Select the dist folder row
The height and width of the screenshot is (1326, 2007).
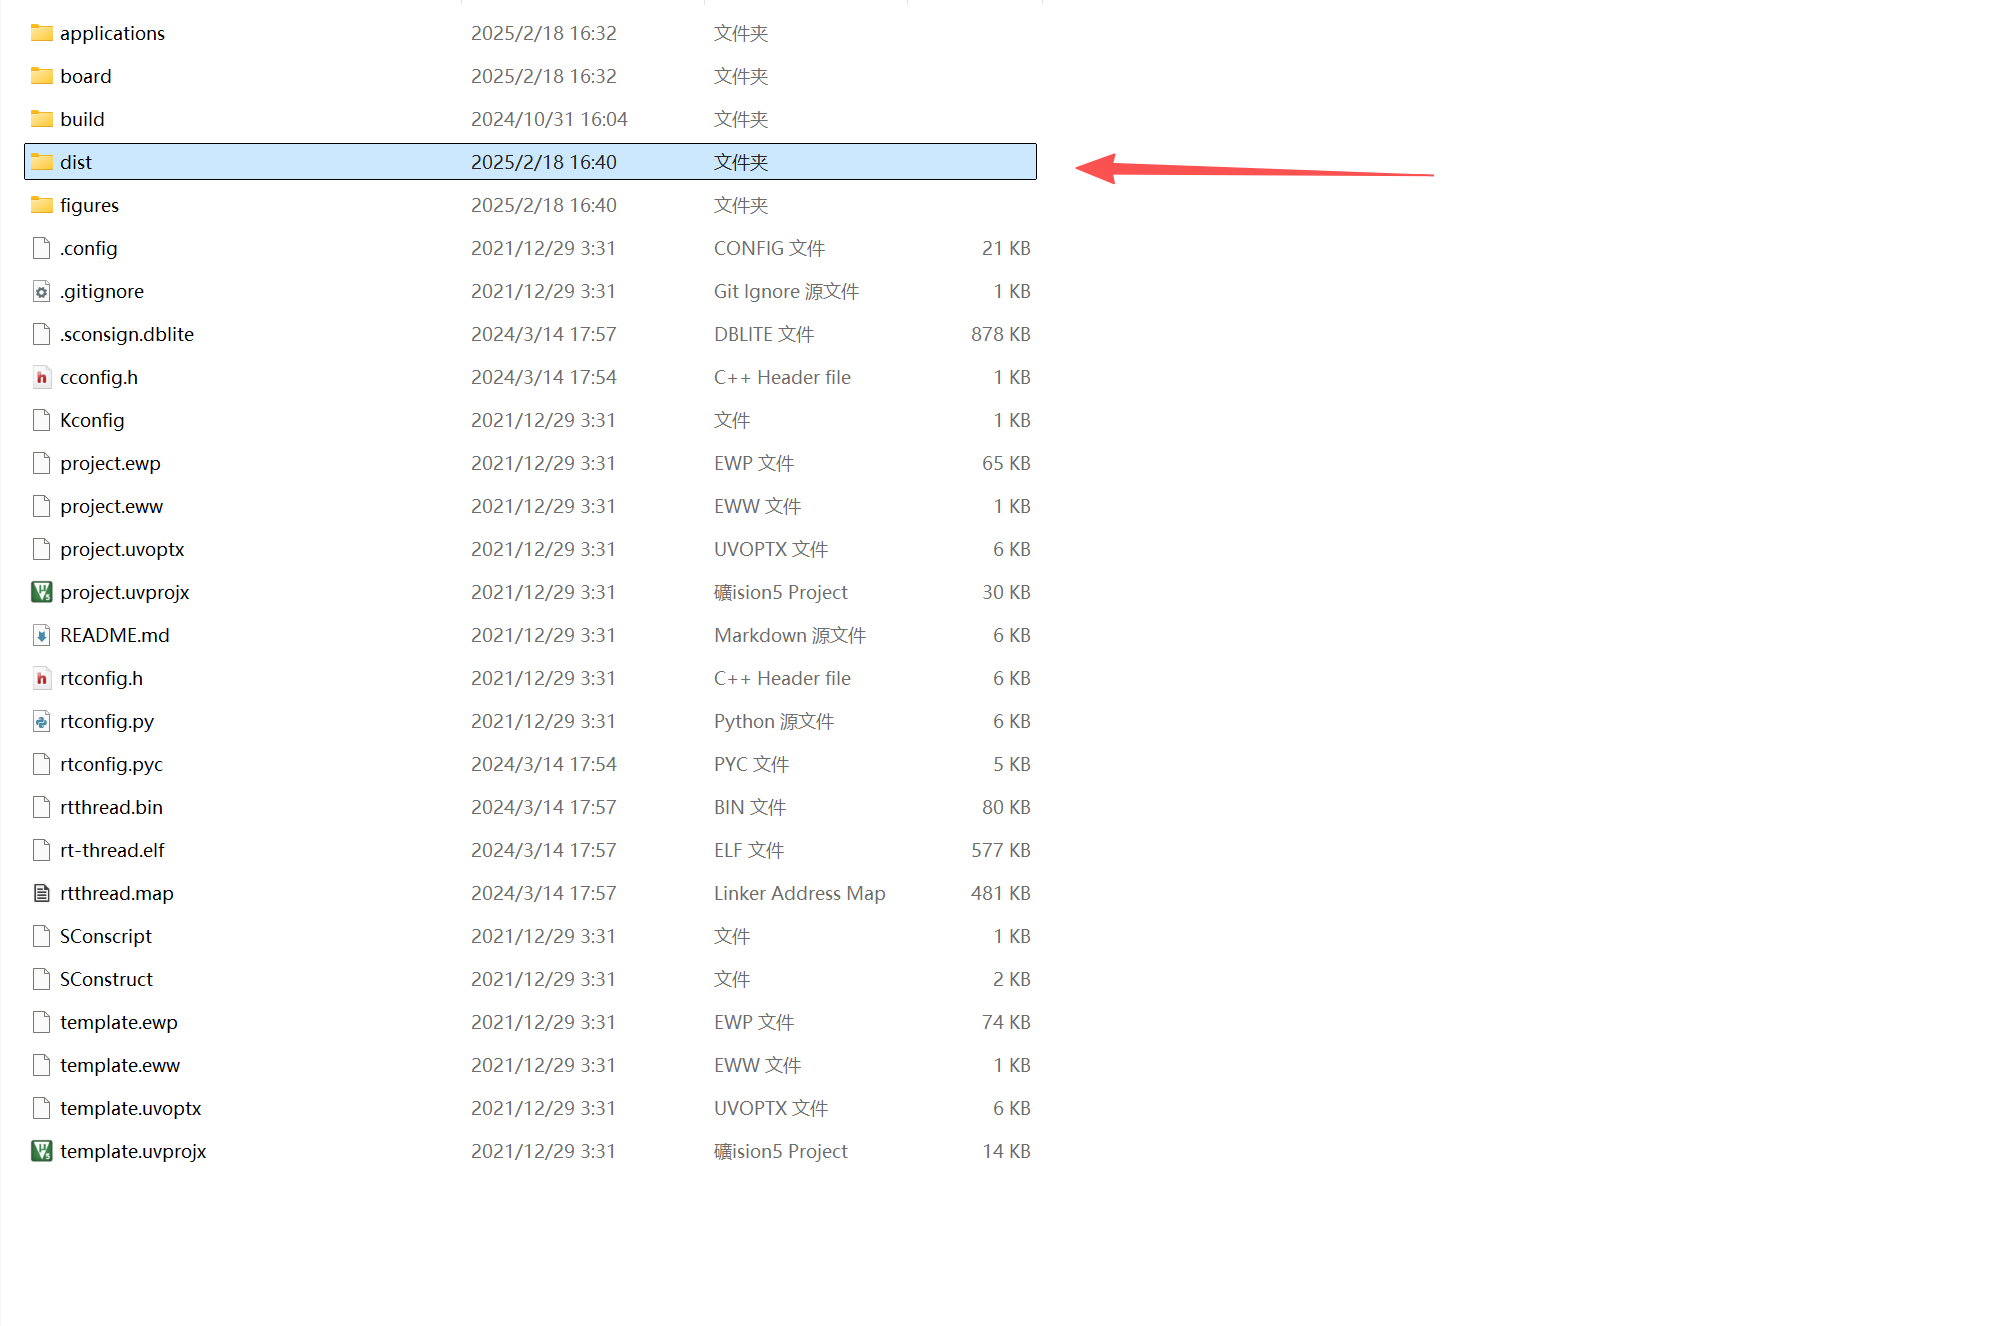530,162
